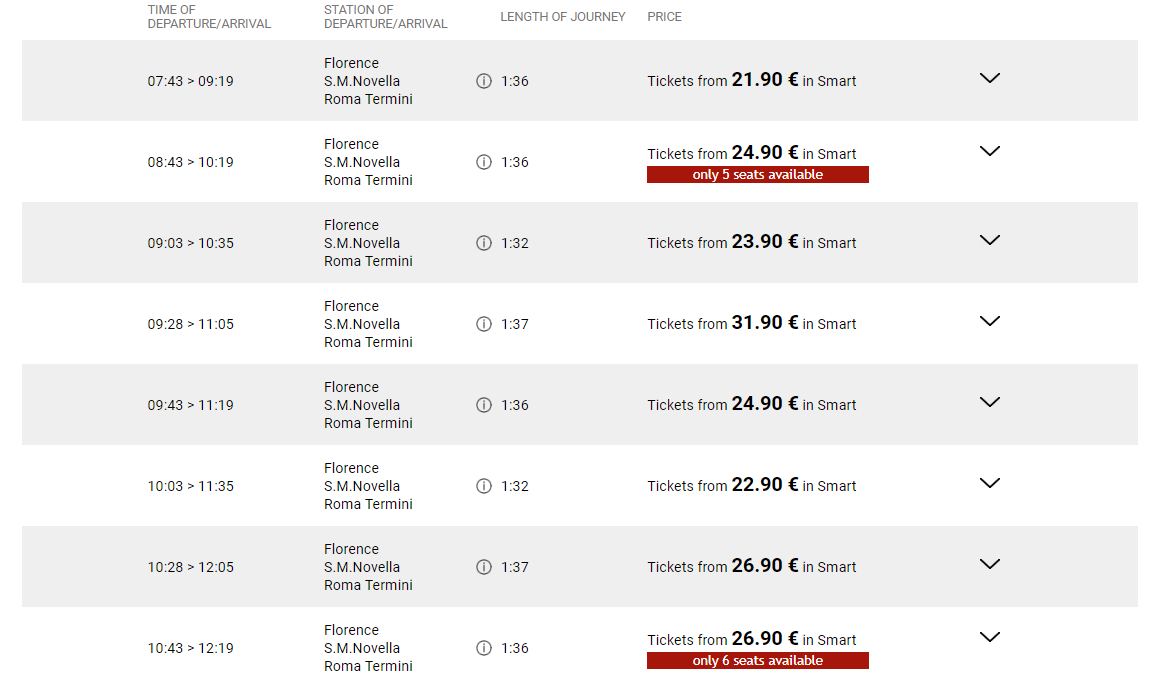Click info icon for 07:43 train
The width and height of the screenshot is (1157, 682).
click(x=484, y=81)
